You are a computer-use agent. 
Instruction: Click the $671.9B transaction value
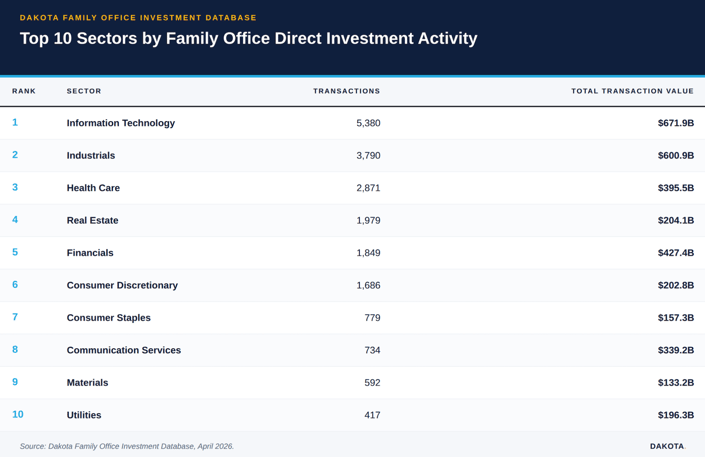pos(675,123)
